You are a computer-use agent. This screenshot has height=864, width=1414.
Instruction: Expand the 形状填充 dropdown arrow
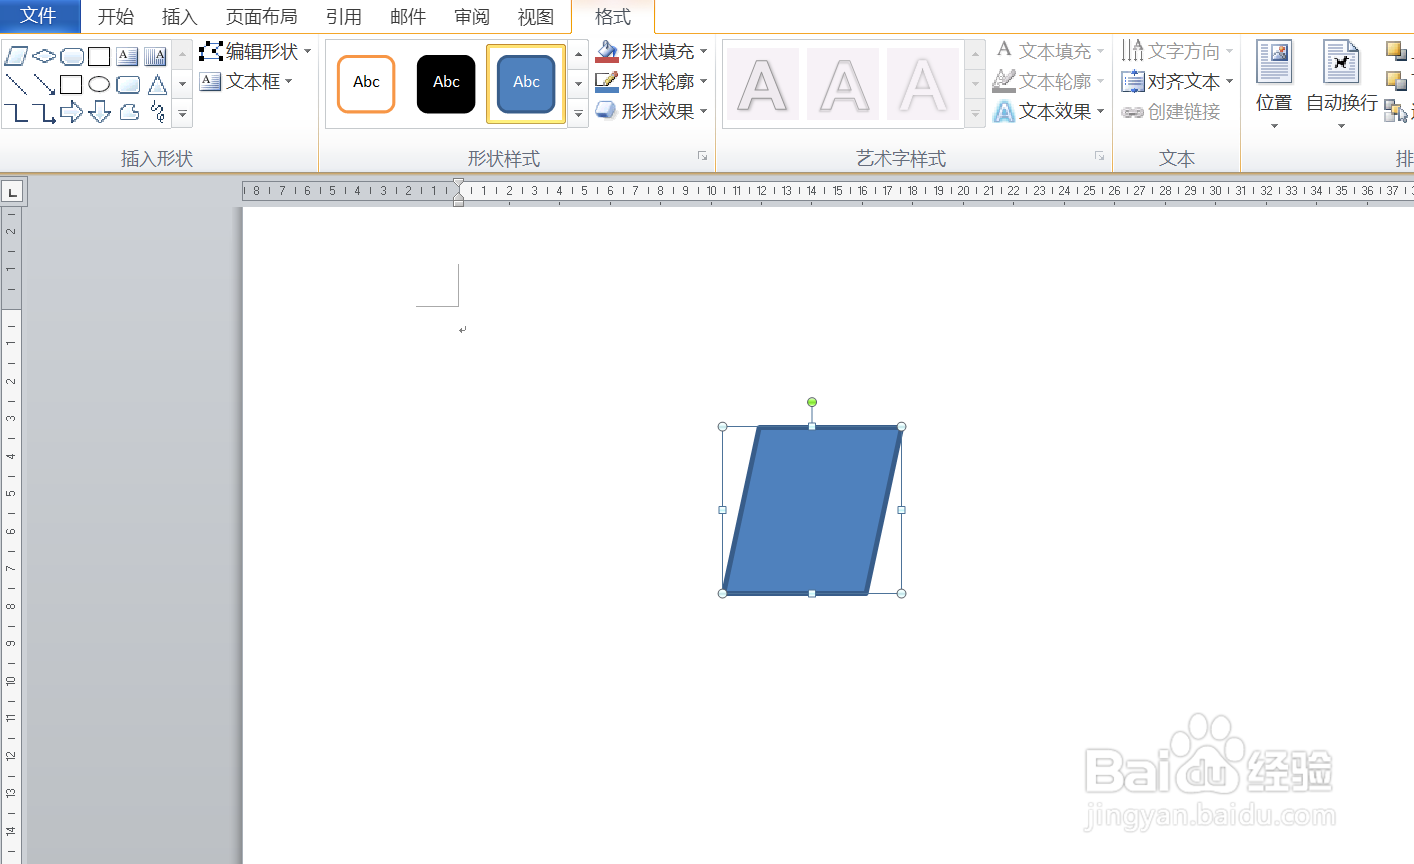pos(704,51)
